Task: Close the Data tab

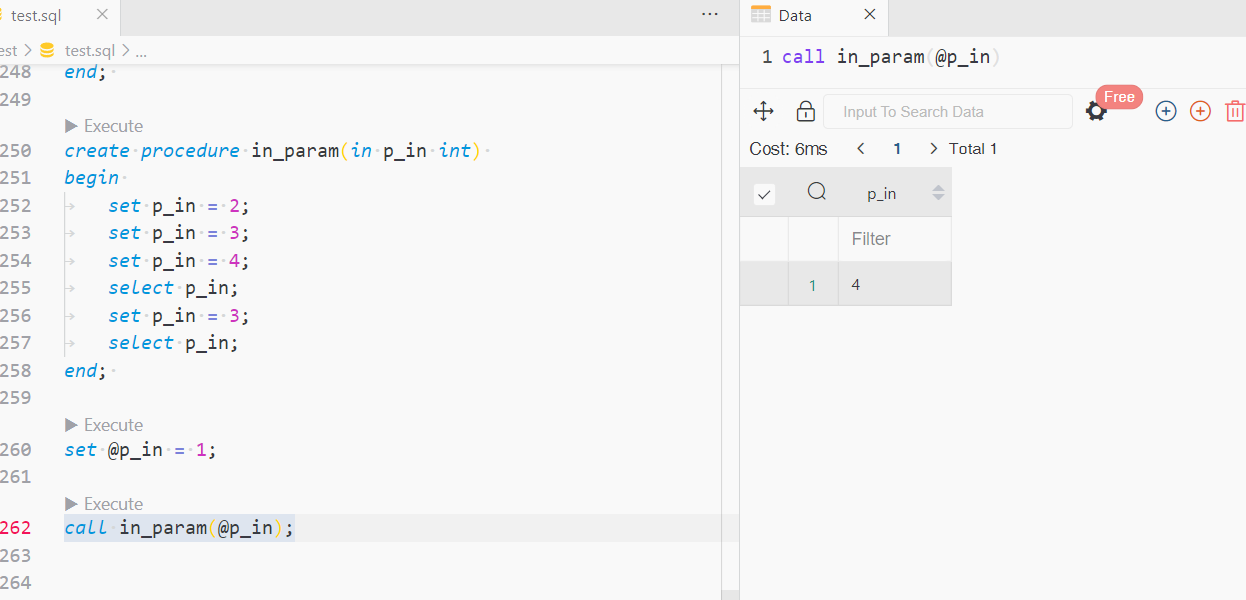Action: [x=869, y=14]
